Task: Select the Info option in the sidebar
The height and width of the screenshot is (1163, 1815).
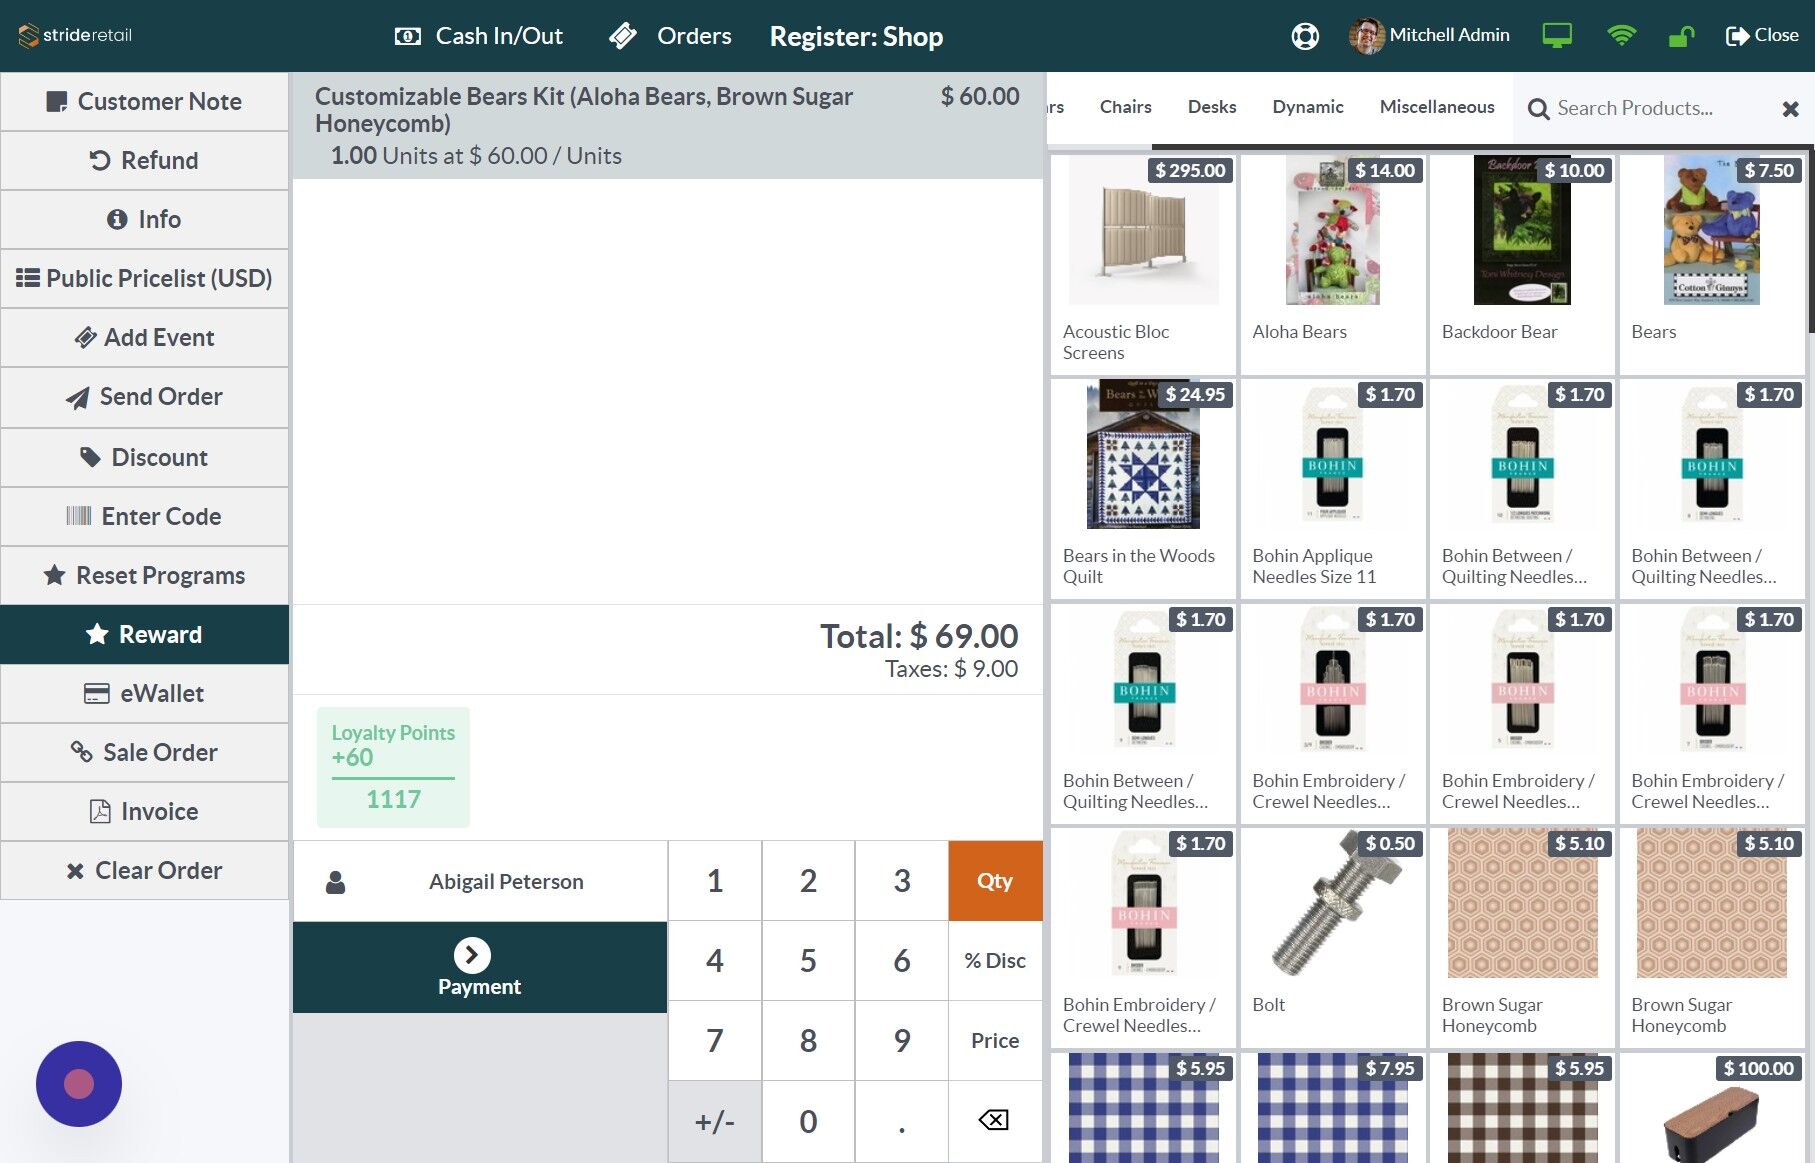Action: click(144, 219)
